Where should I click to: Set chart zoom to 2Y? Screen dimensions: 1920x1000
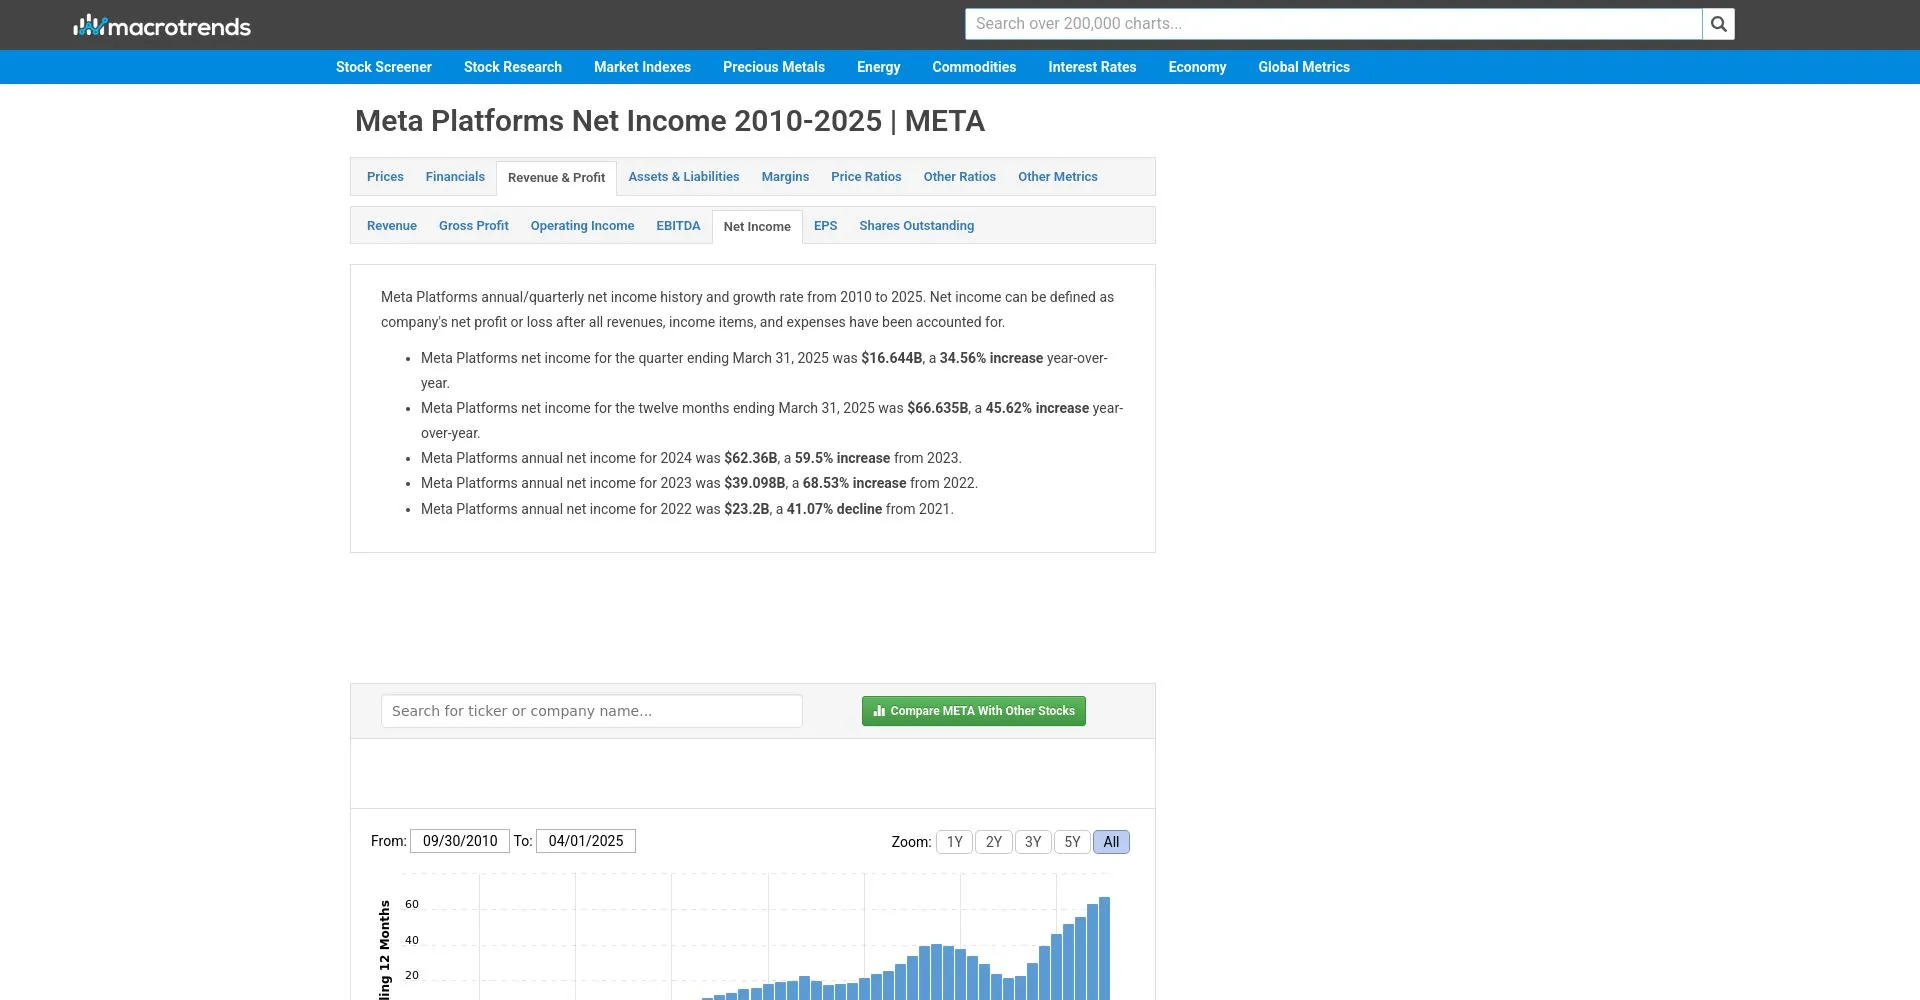point(993,842)
